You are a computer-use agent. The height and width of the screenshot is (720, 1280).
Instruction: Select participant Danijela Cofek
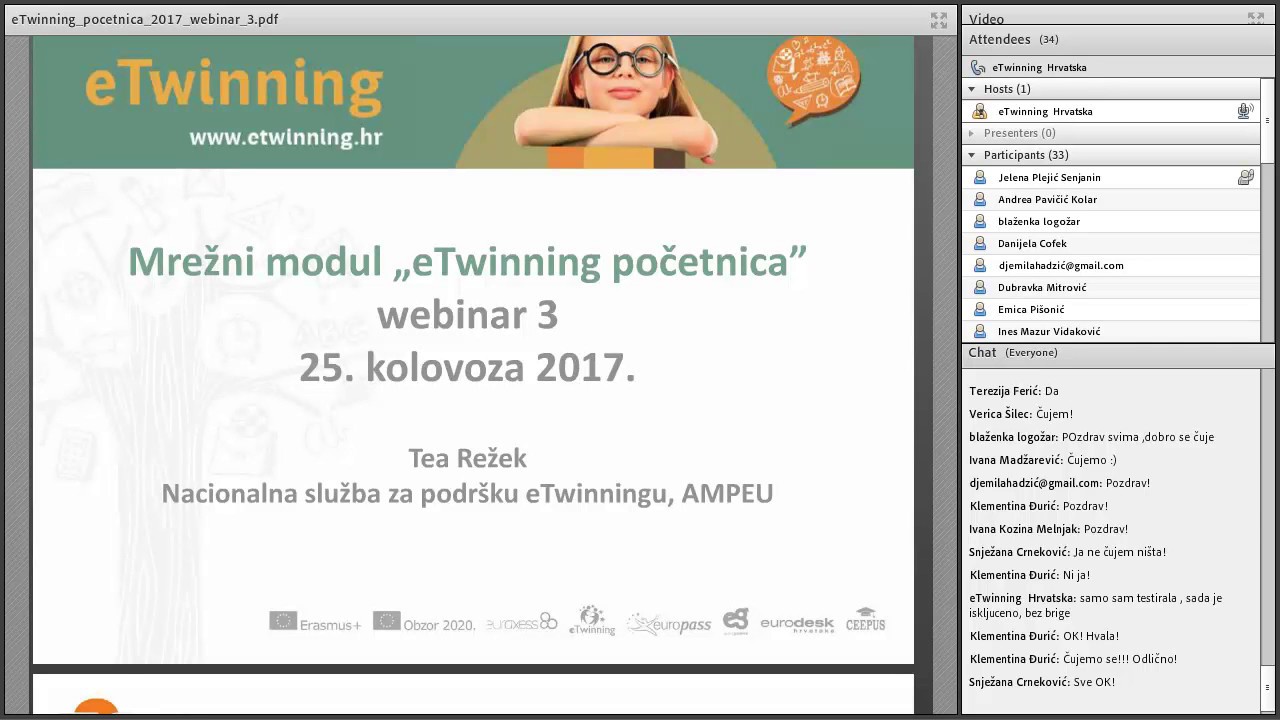(1111, 243)
